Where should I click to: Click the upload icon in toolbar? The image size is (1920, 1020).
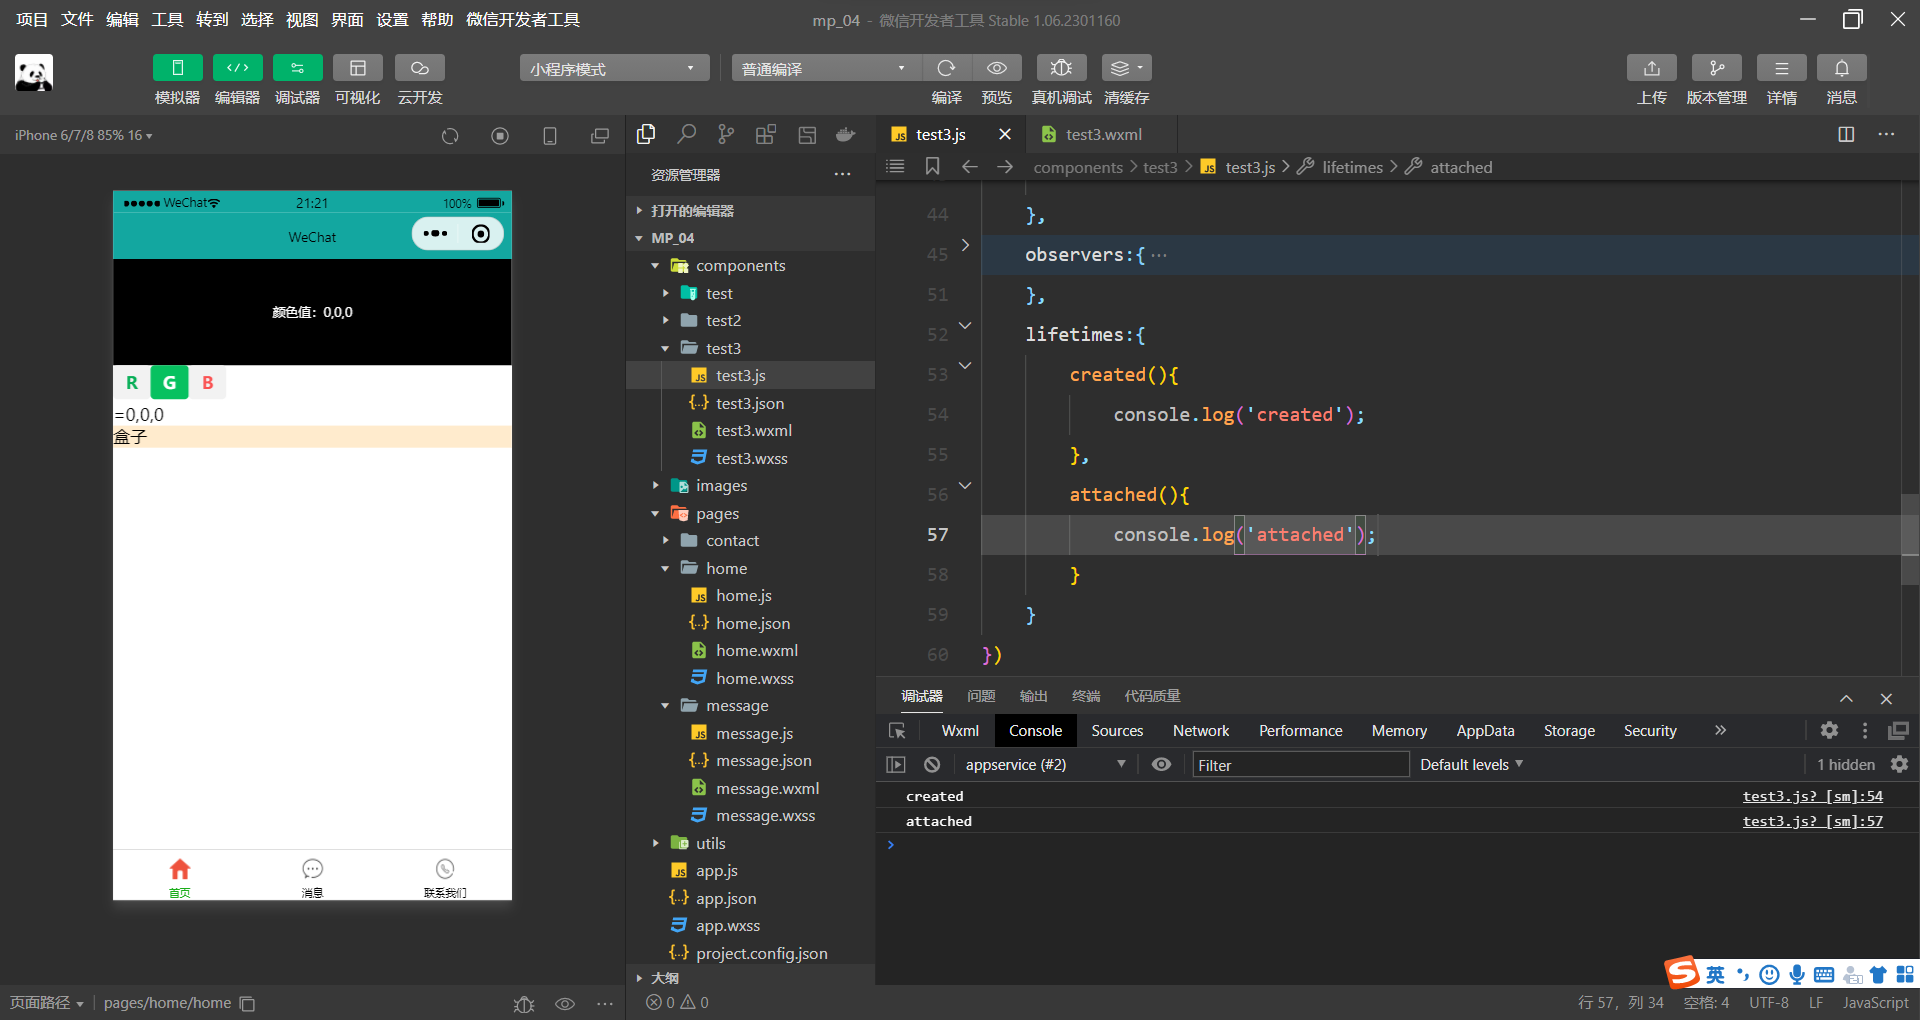click(1651, 68)
